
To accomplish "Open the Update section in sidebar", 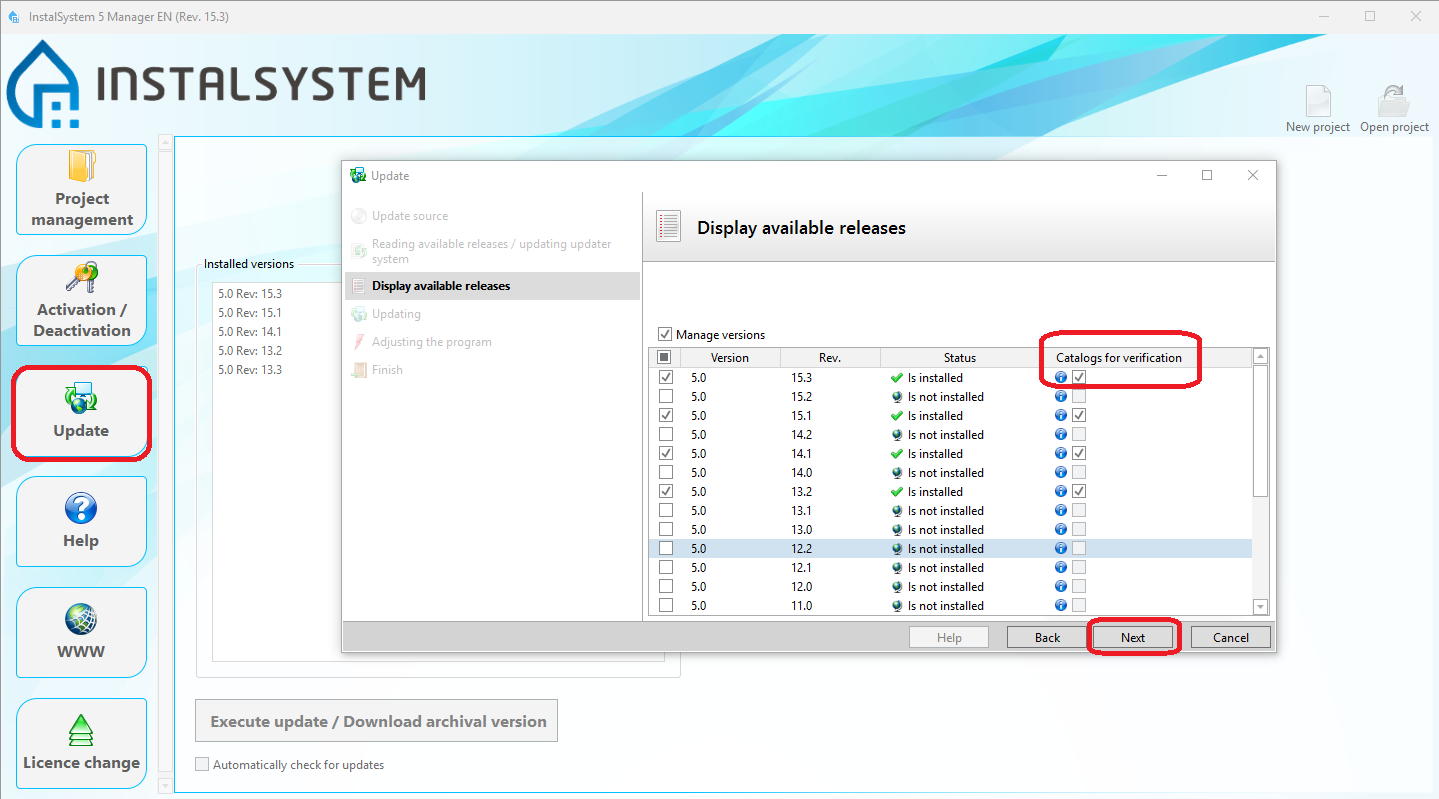I will pos(81,412).
